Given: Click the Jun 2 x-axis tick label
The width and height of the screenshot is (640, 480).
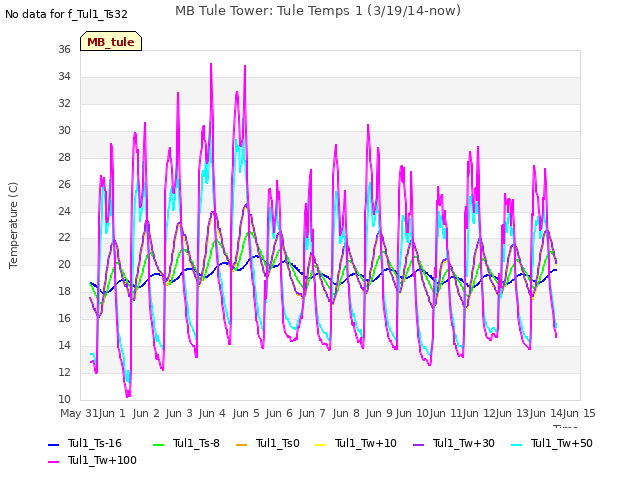Looking at the screenshot, I should tap(146, 413).
